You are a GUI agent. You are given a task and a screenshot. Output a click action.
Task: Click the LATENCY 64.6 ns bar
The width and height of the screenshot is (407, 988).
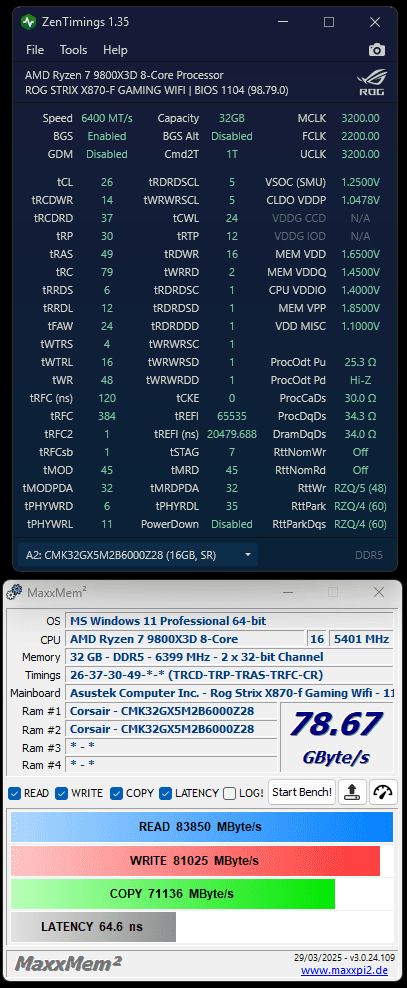93,927
